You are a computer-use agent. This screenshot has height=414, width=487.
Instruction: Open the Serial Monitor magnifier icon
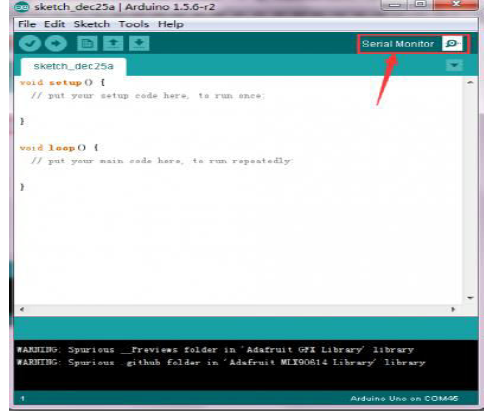pyautogui.click(x=452, y=43)
